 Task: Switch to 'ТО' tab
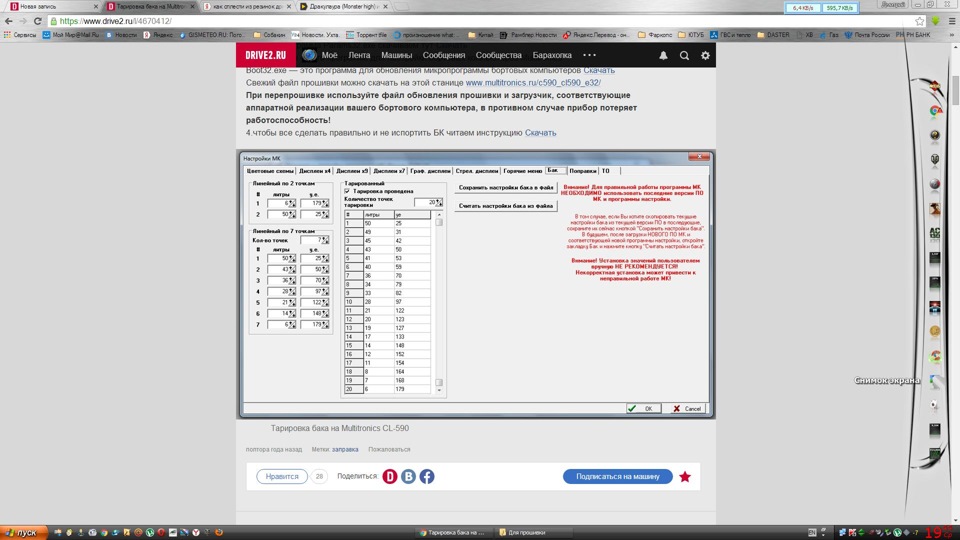coord(606,171)
